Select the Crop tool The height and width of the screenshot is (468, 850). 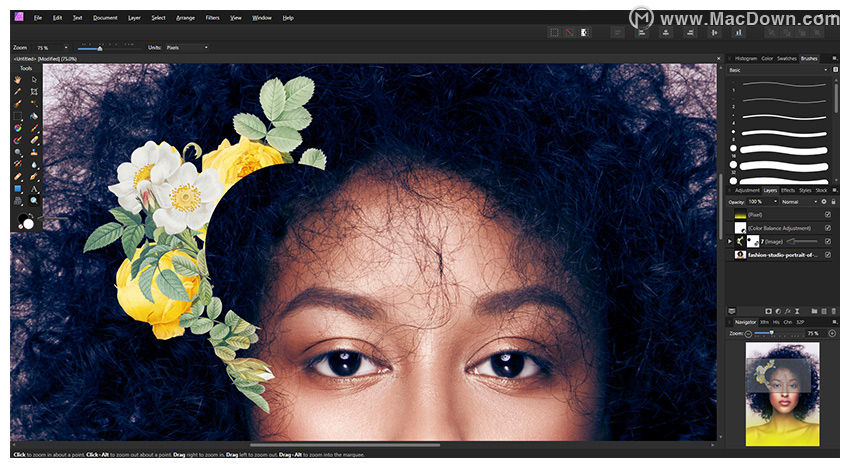34,92
